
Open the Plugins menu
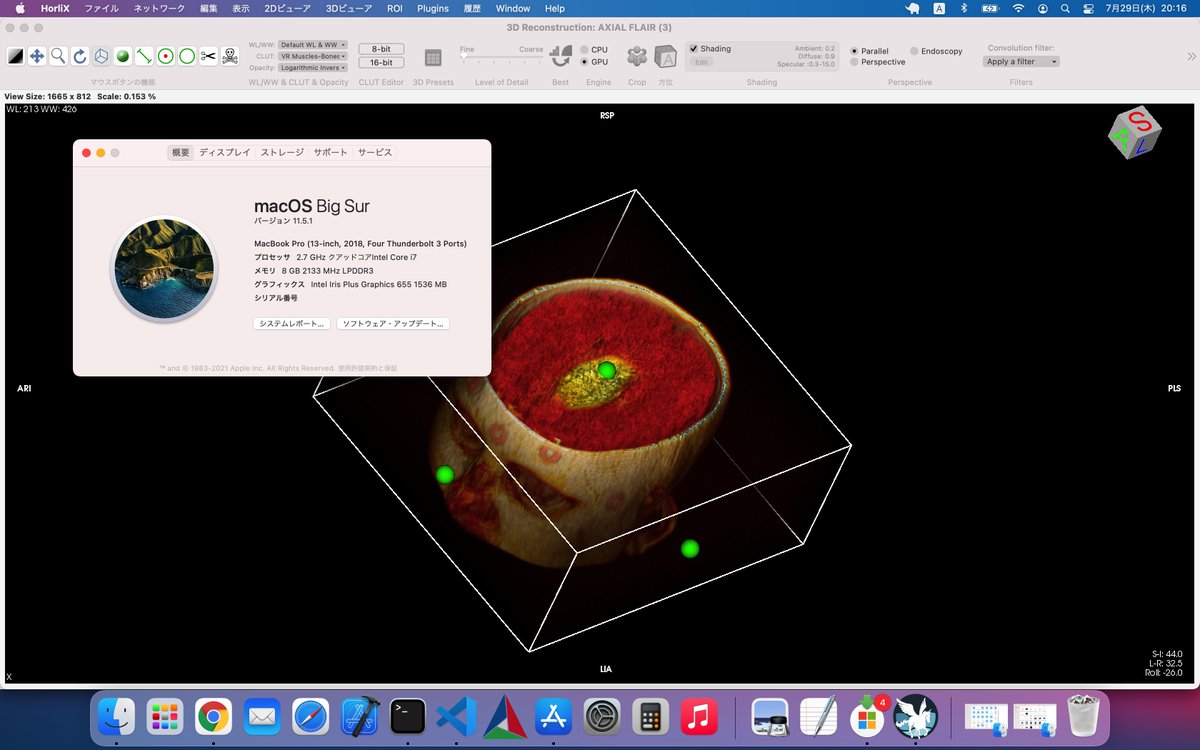point(433,8)
